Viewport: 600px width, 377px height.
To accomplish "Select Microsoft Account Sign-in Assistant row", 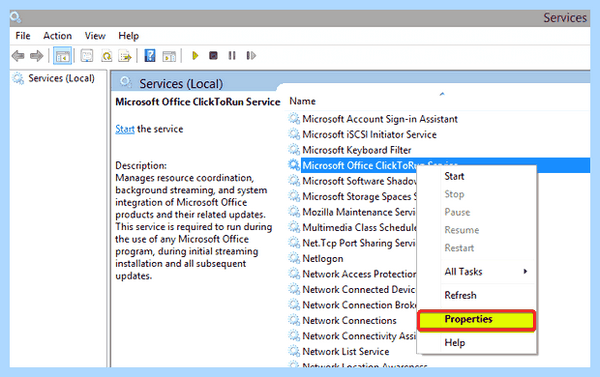I will click(x=380, y=119).
